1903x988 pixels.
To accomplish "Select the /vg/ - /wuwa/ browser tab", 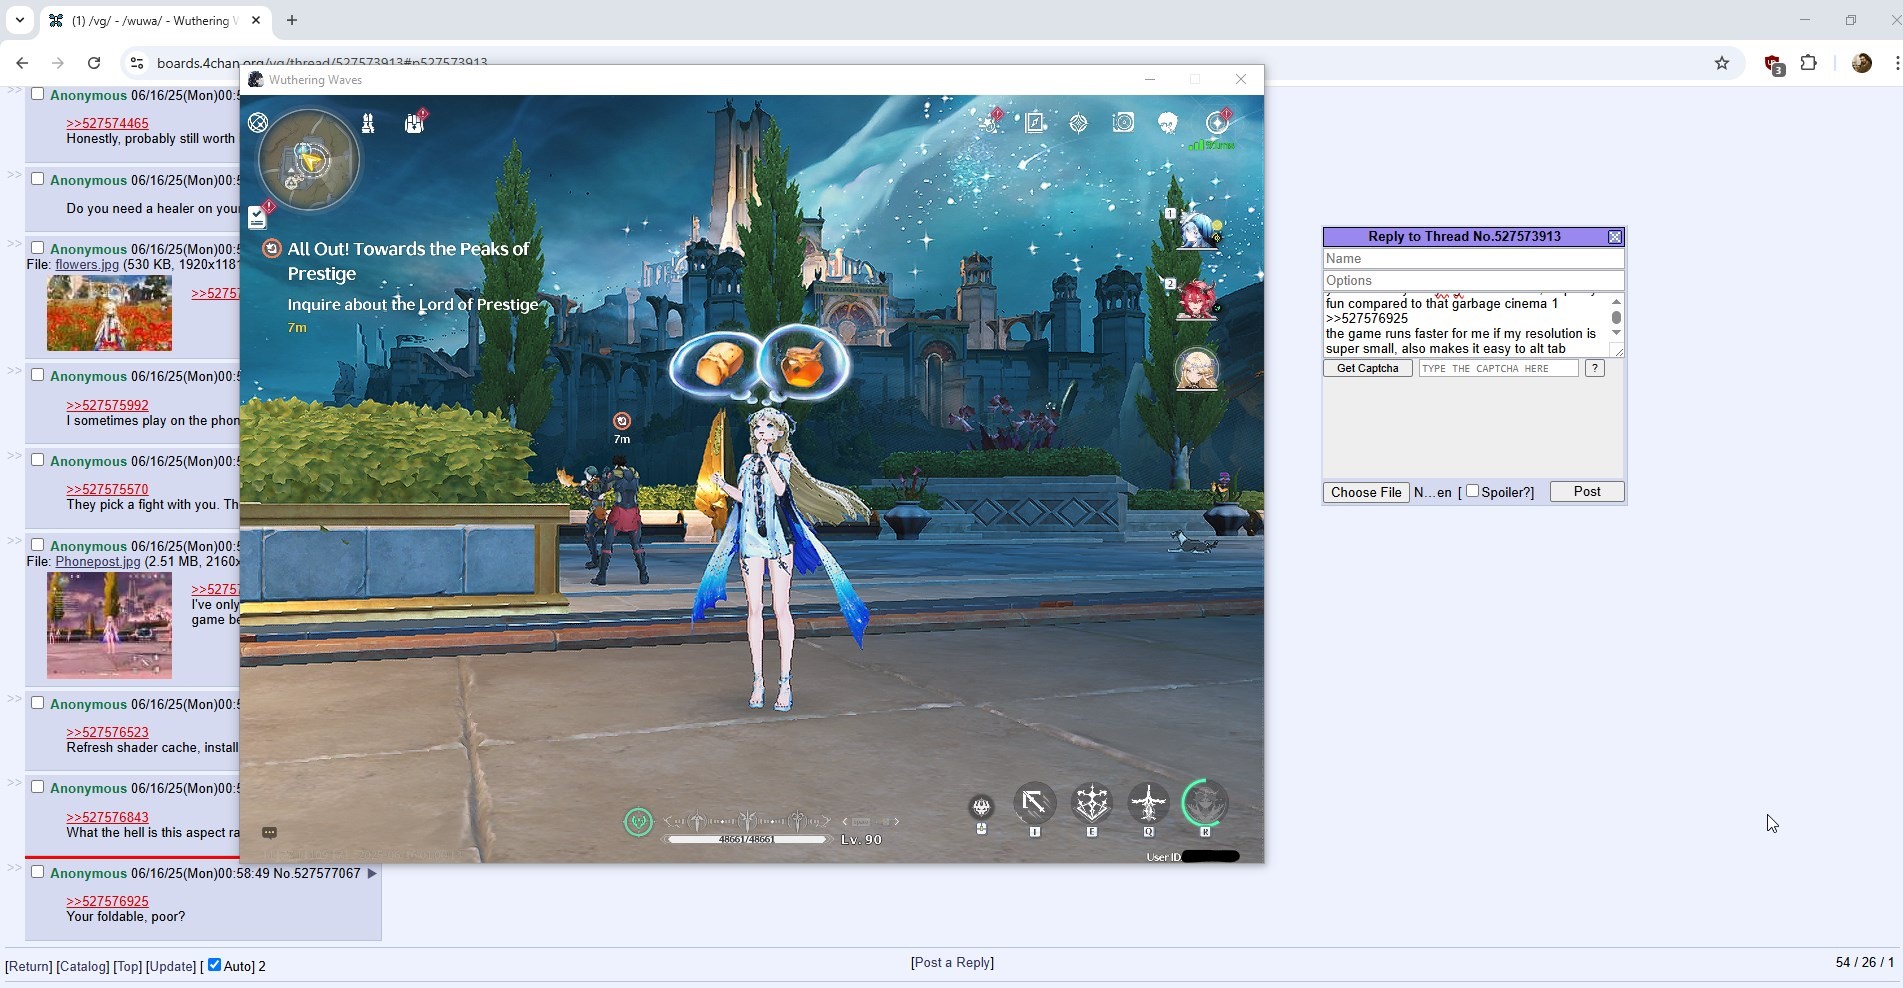I will [155, 20].
